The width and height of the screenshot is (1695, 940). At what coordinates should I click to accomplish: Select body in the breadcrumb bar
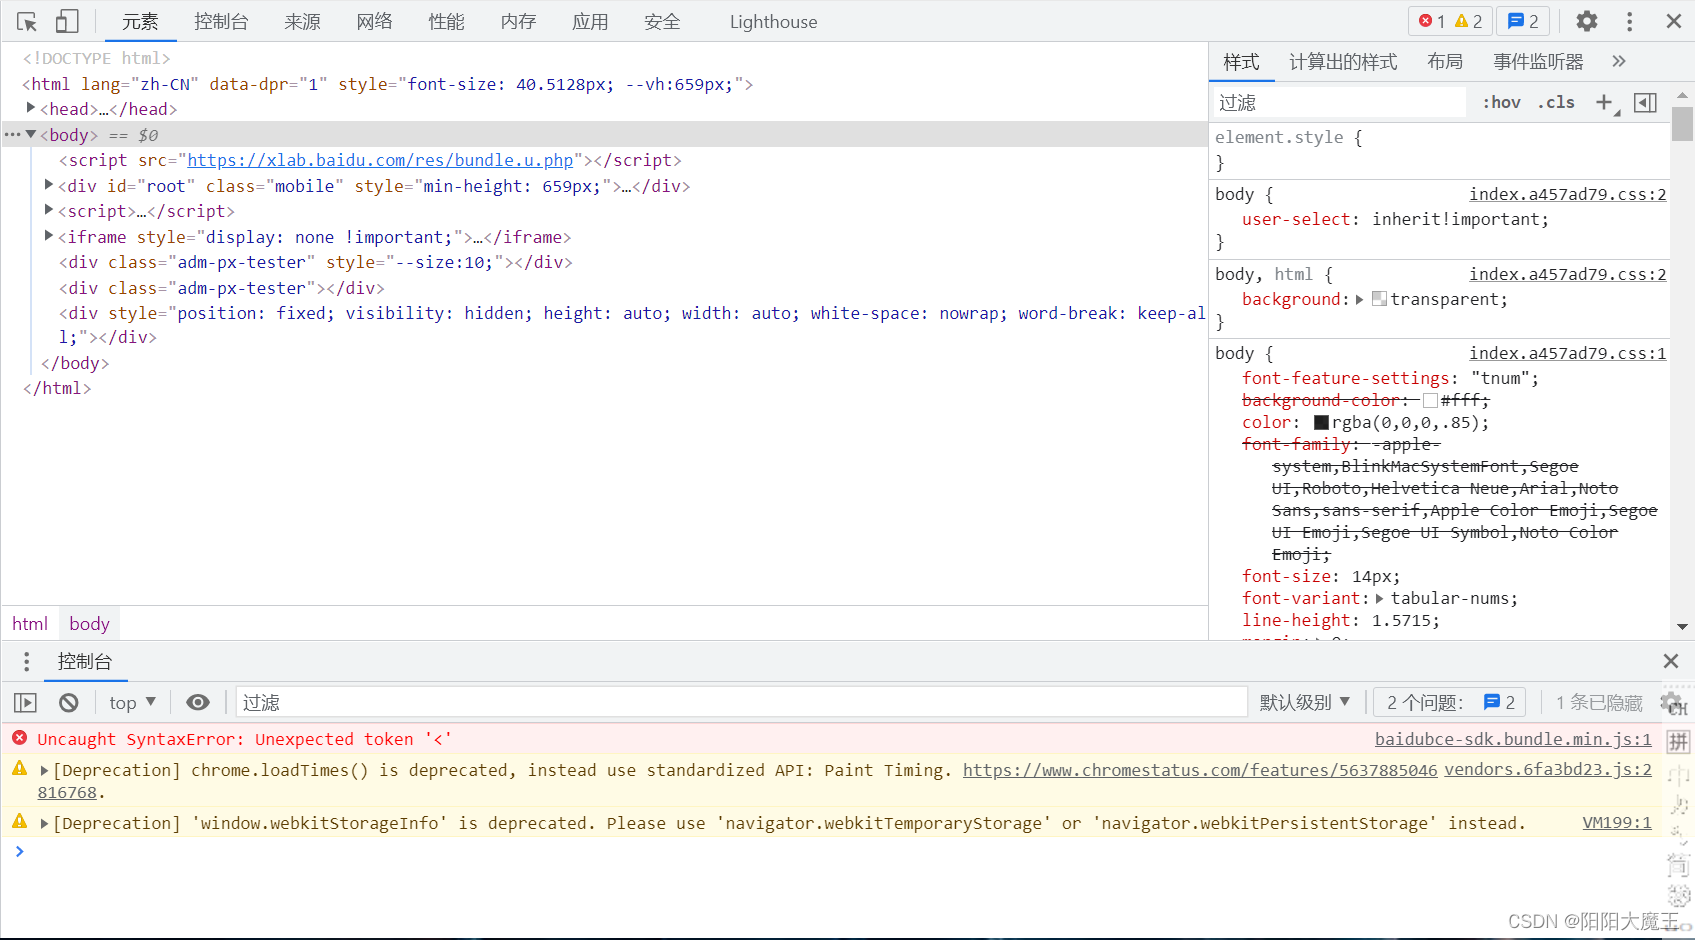[x=89, y=623]
